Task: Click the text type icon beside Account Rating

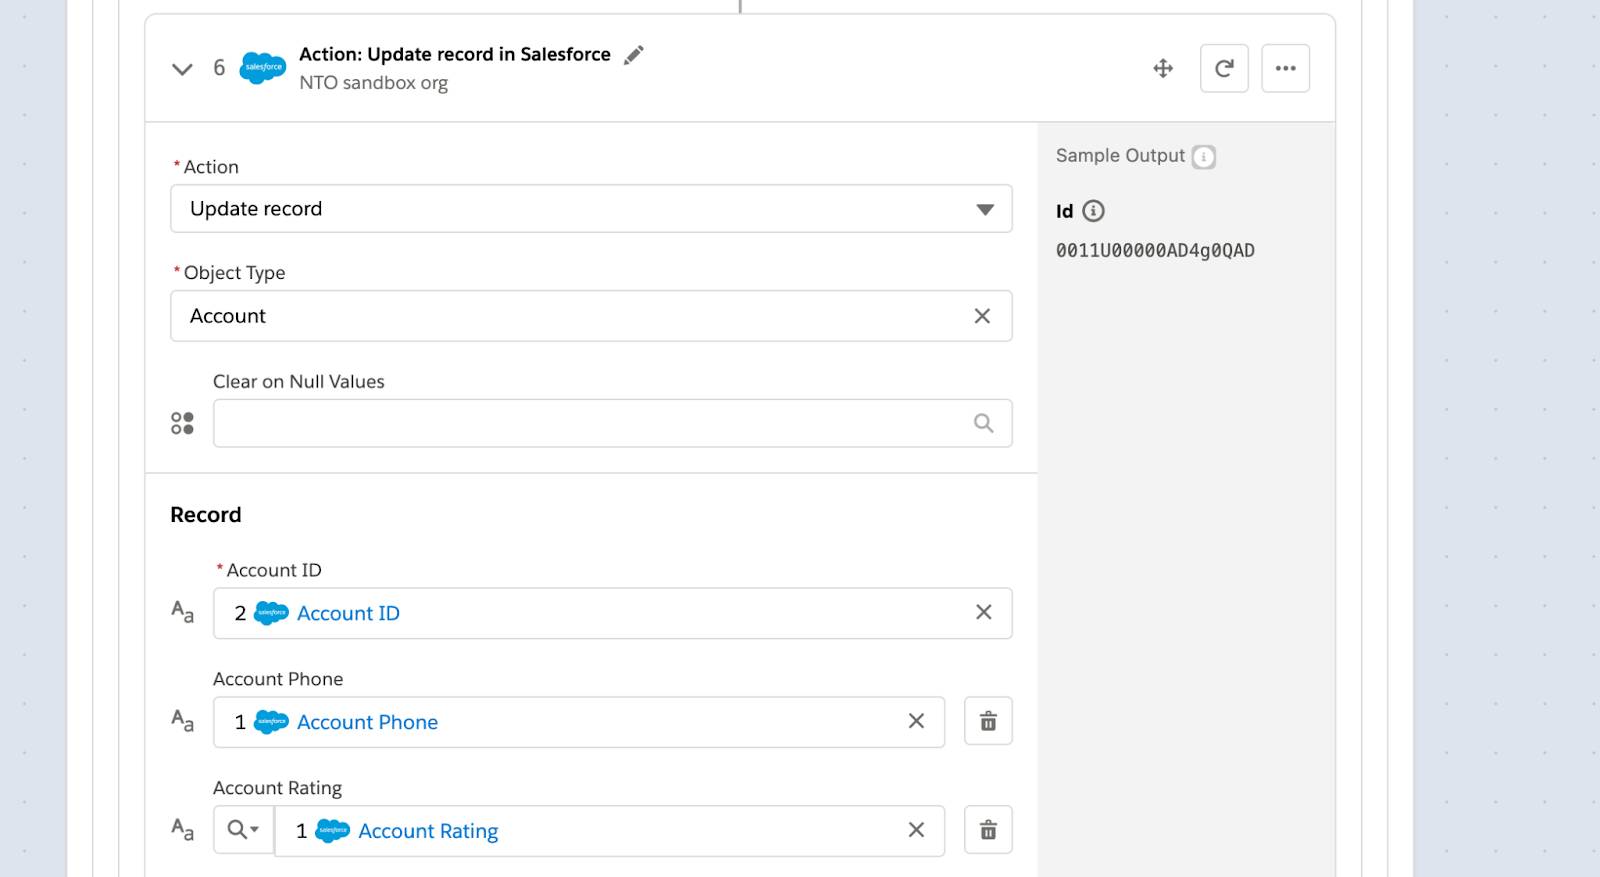Action: point(182,829)
